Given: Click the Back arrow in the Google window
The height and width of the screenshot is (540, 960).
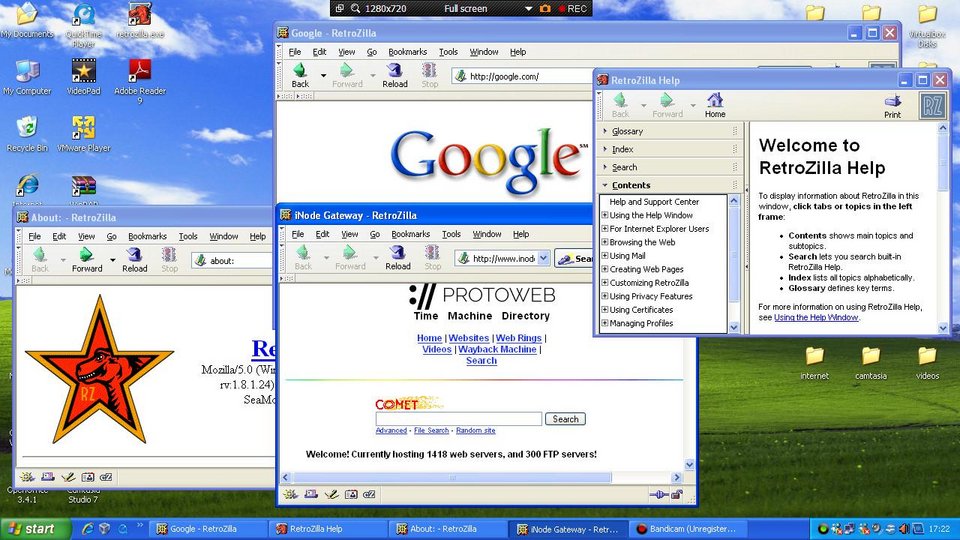Looking at the screenshot, I should click(x=300, y=76).
